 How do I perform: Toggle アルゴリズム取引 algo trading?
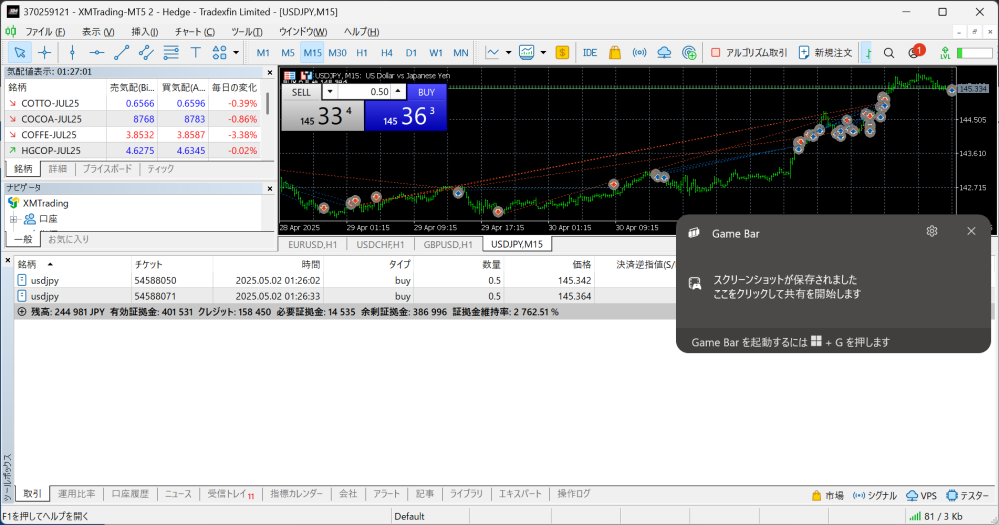pos(749,53)
